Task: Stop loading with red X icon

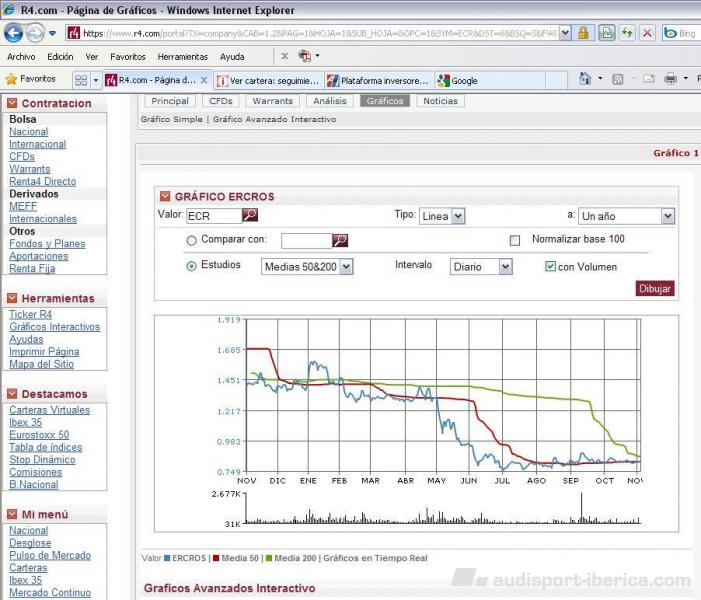Action: [x=647, y=33]
